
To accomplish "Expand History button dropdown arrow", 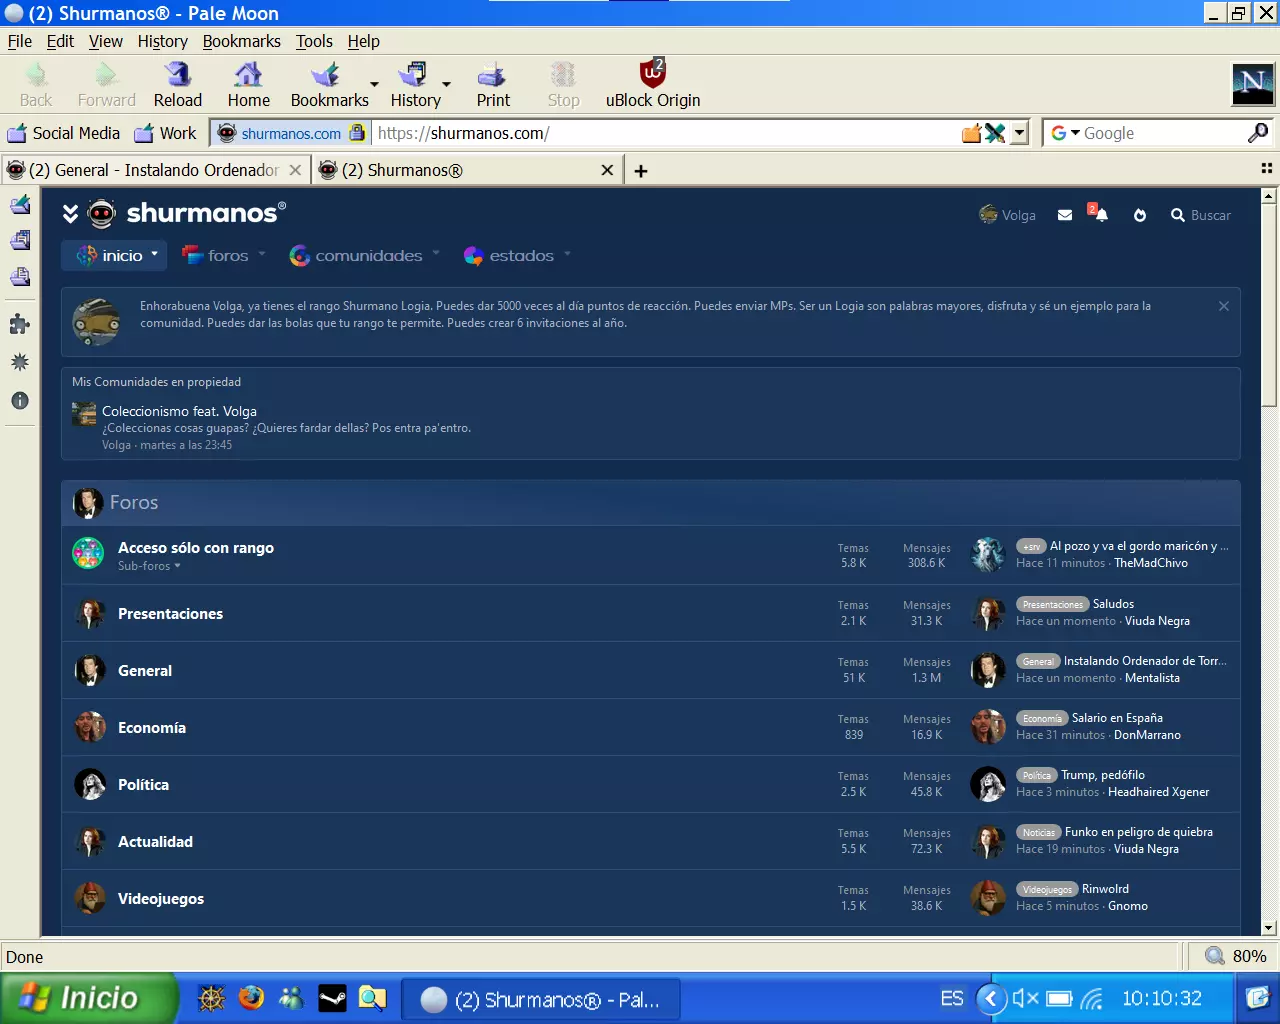I will coord(447,85).
